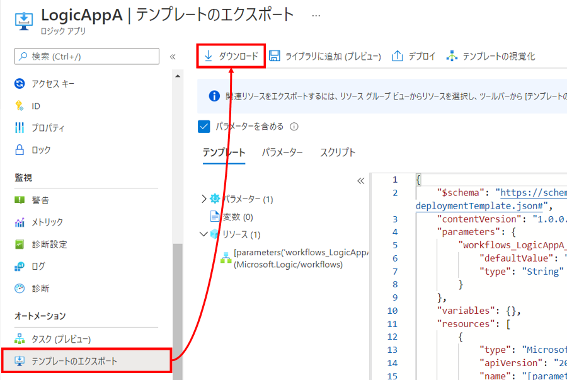Viewport: 568px width, 380px height.
Task: Click the ロック padlock icon
Action: pos(20,150)
